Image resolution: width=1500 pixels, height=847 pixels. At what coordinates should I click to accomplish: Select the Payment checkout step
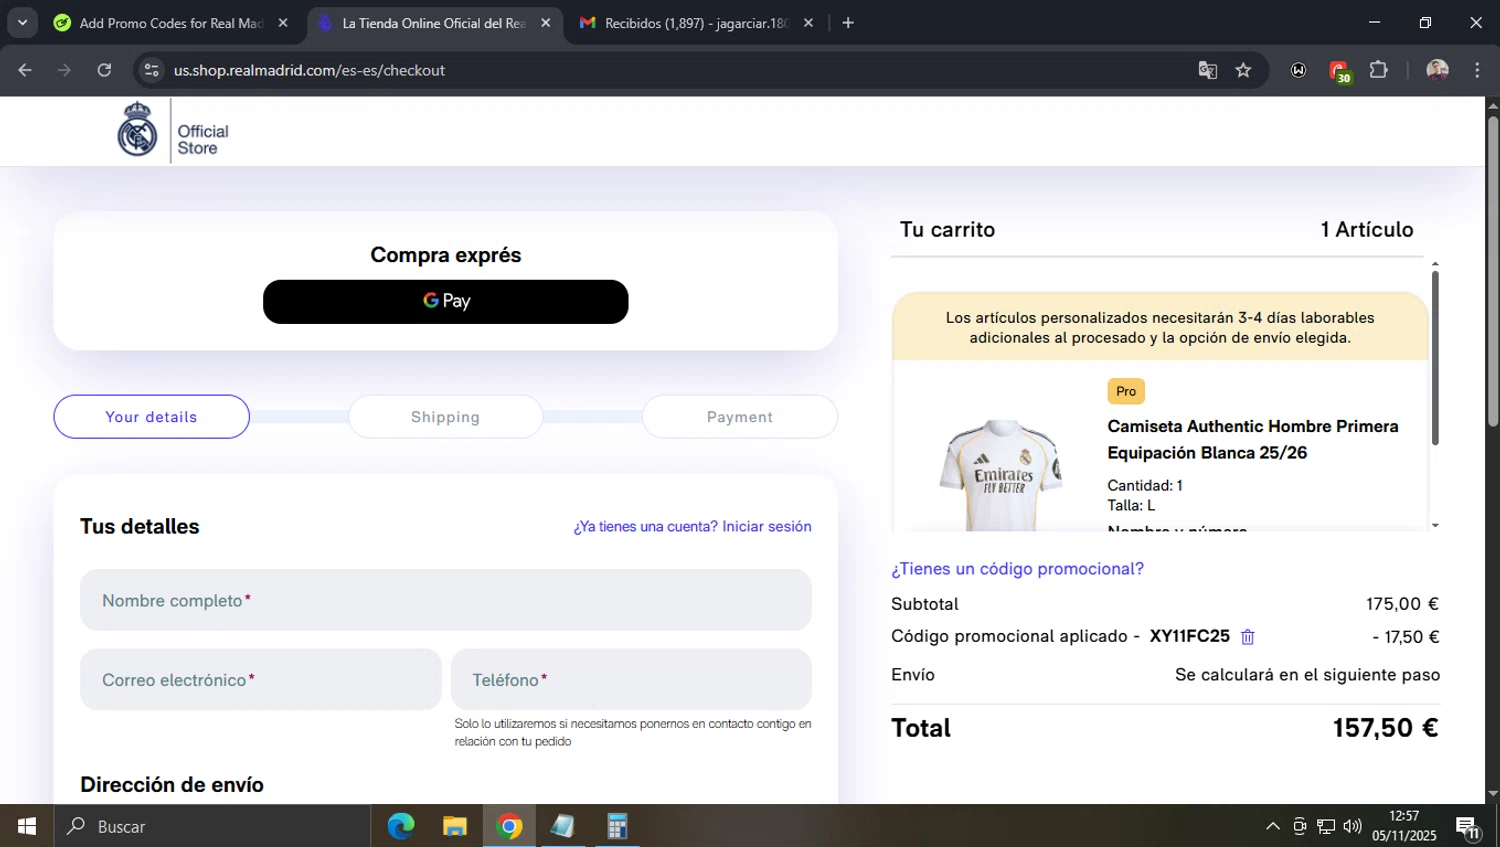click(x=739, y=417)
